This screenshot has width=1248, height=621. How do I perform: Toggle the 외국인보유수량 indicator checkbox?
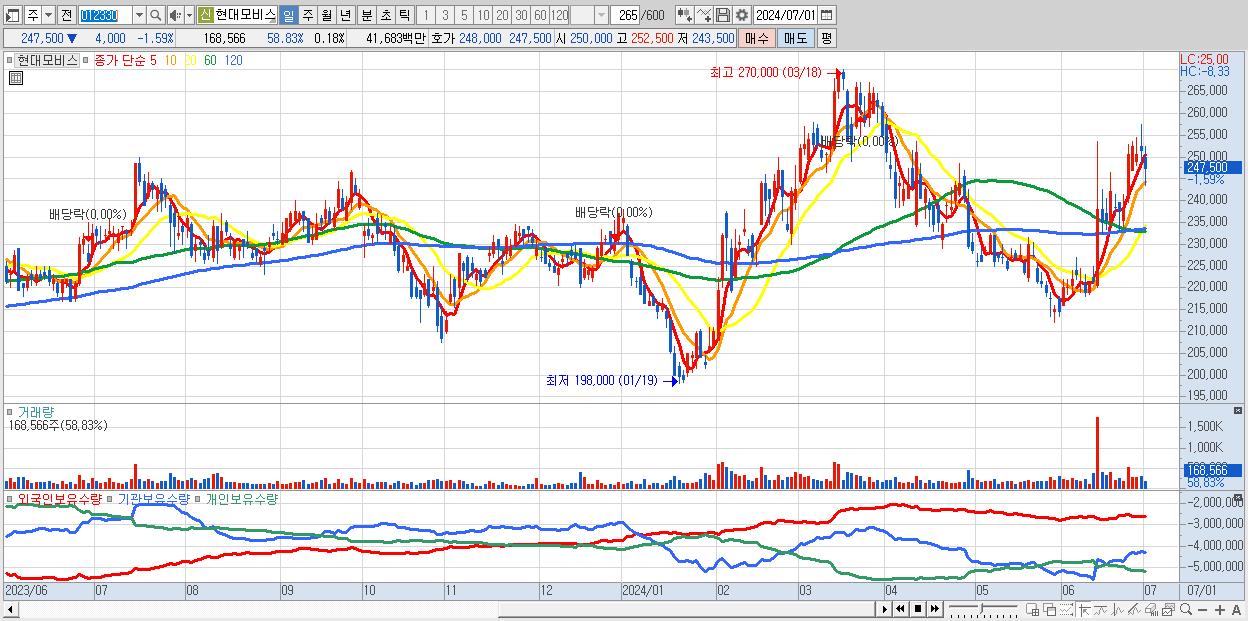tap(9, 498)
